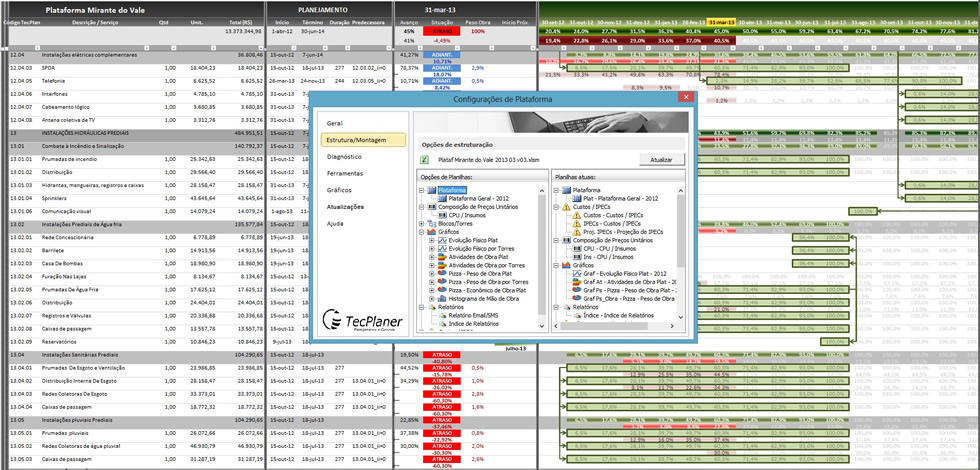The height and width of the screenshot is (470, 980).
Task: Select the Evolução Físico Plat chart icon
Action: (443, 241)
